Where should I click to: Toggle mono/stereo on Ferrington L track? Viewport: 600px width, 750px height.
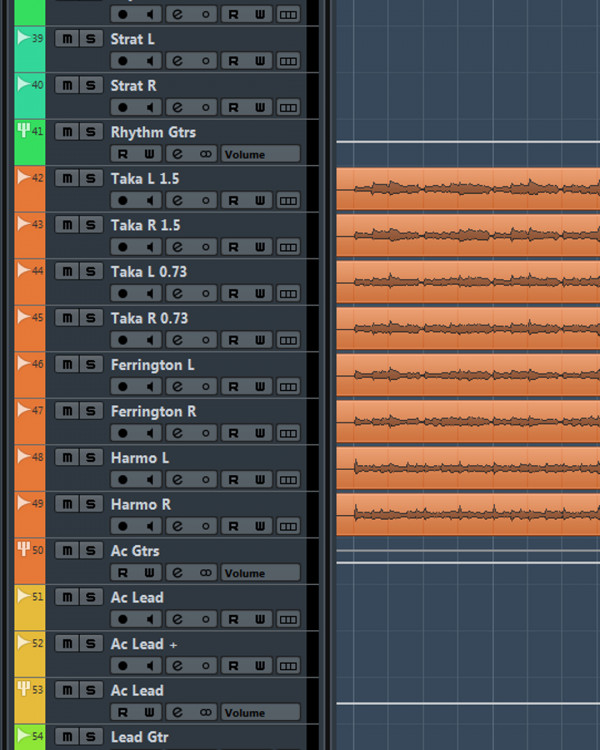(x=205, y=386)
